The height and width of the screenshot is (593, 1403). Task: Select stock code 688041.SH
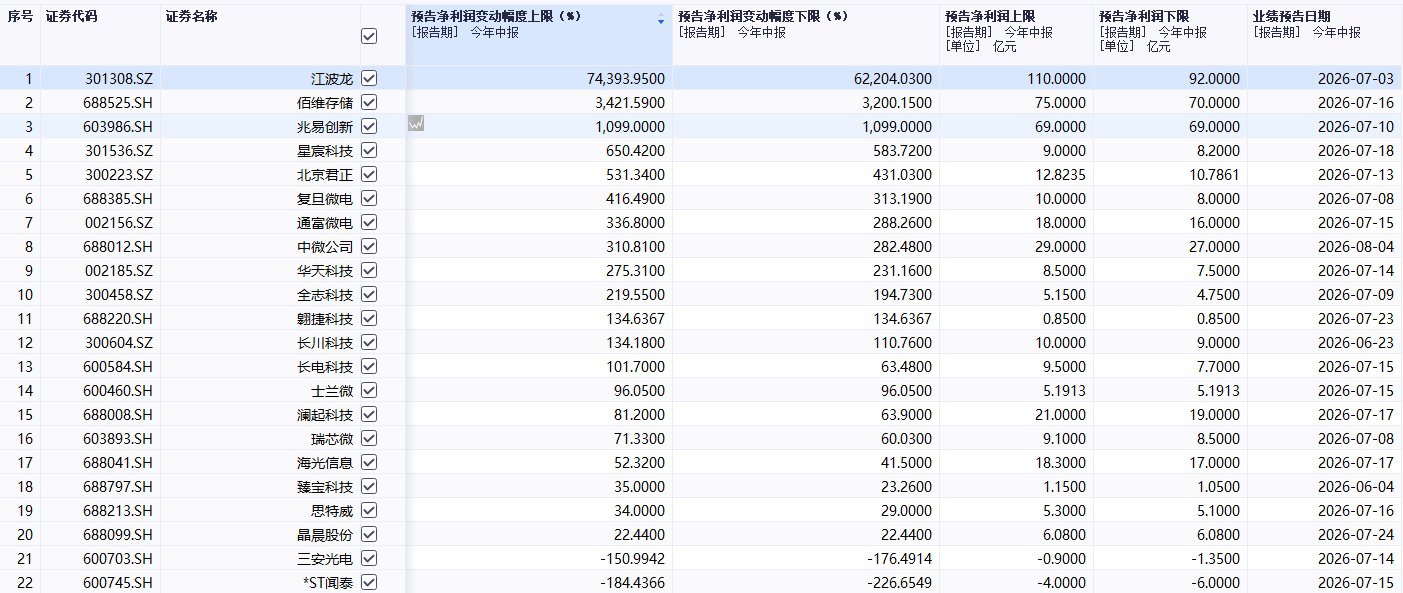(118, 462)
